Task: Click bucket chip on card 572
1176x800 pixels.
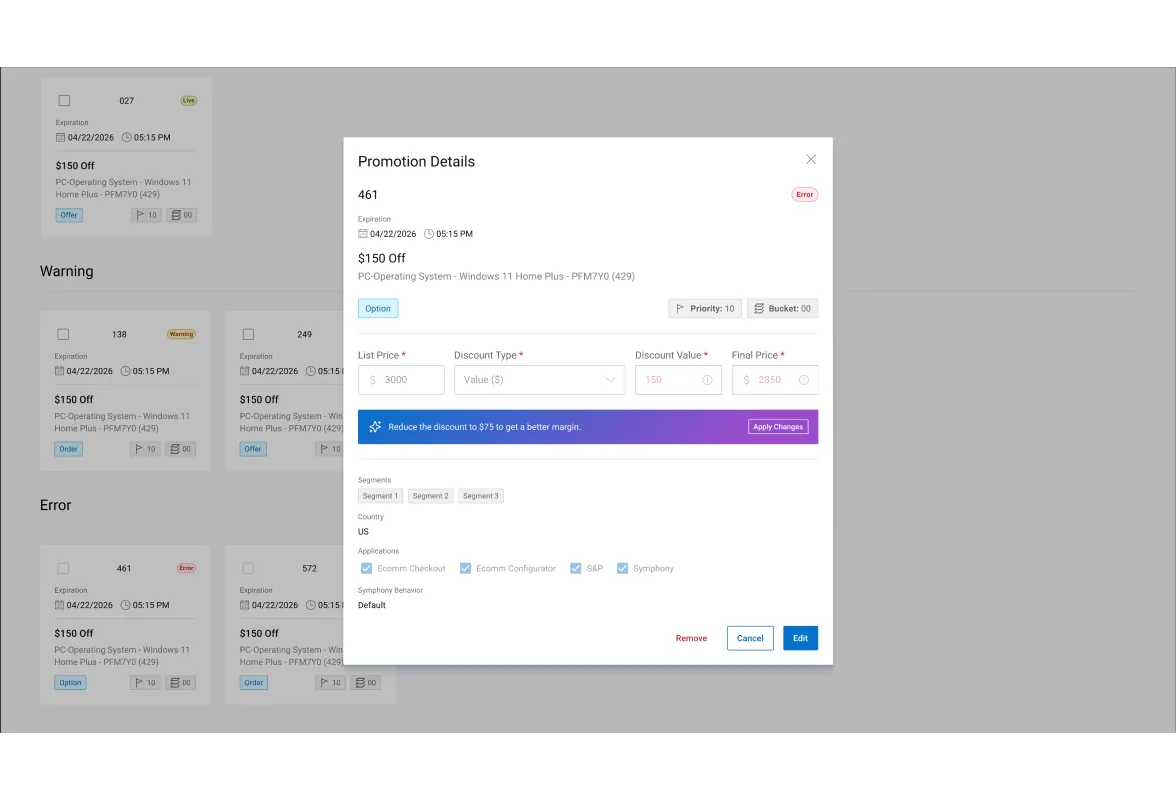Action: (365, 683)
